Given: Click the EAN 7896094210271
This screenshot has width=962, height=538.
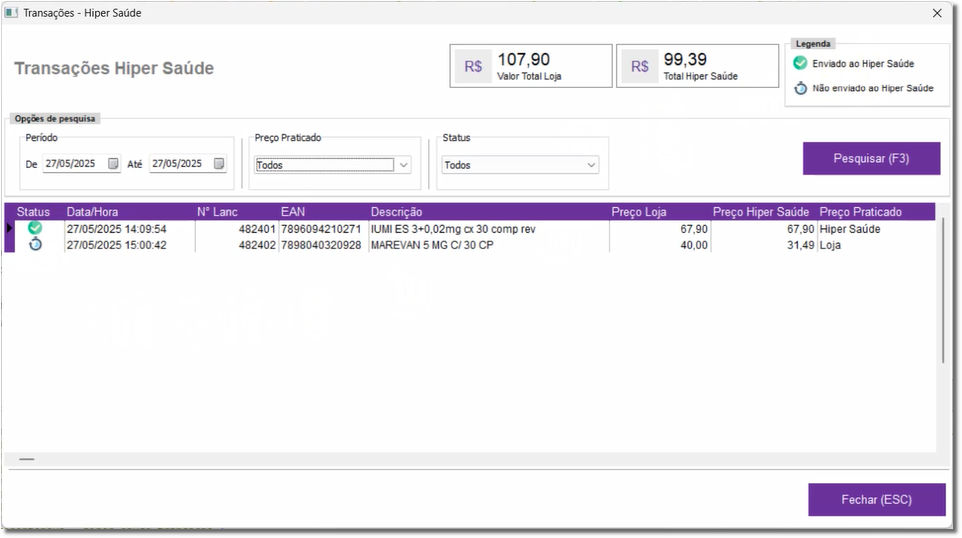Looking at the screenshot, I should click(x=321, y=229).
